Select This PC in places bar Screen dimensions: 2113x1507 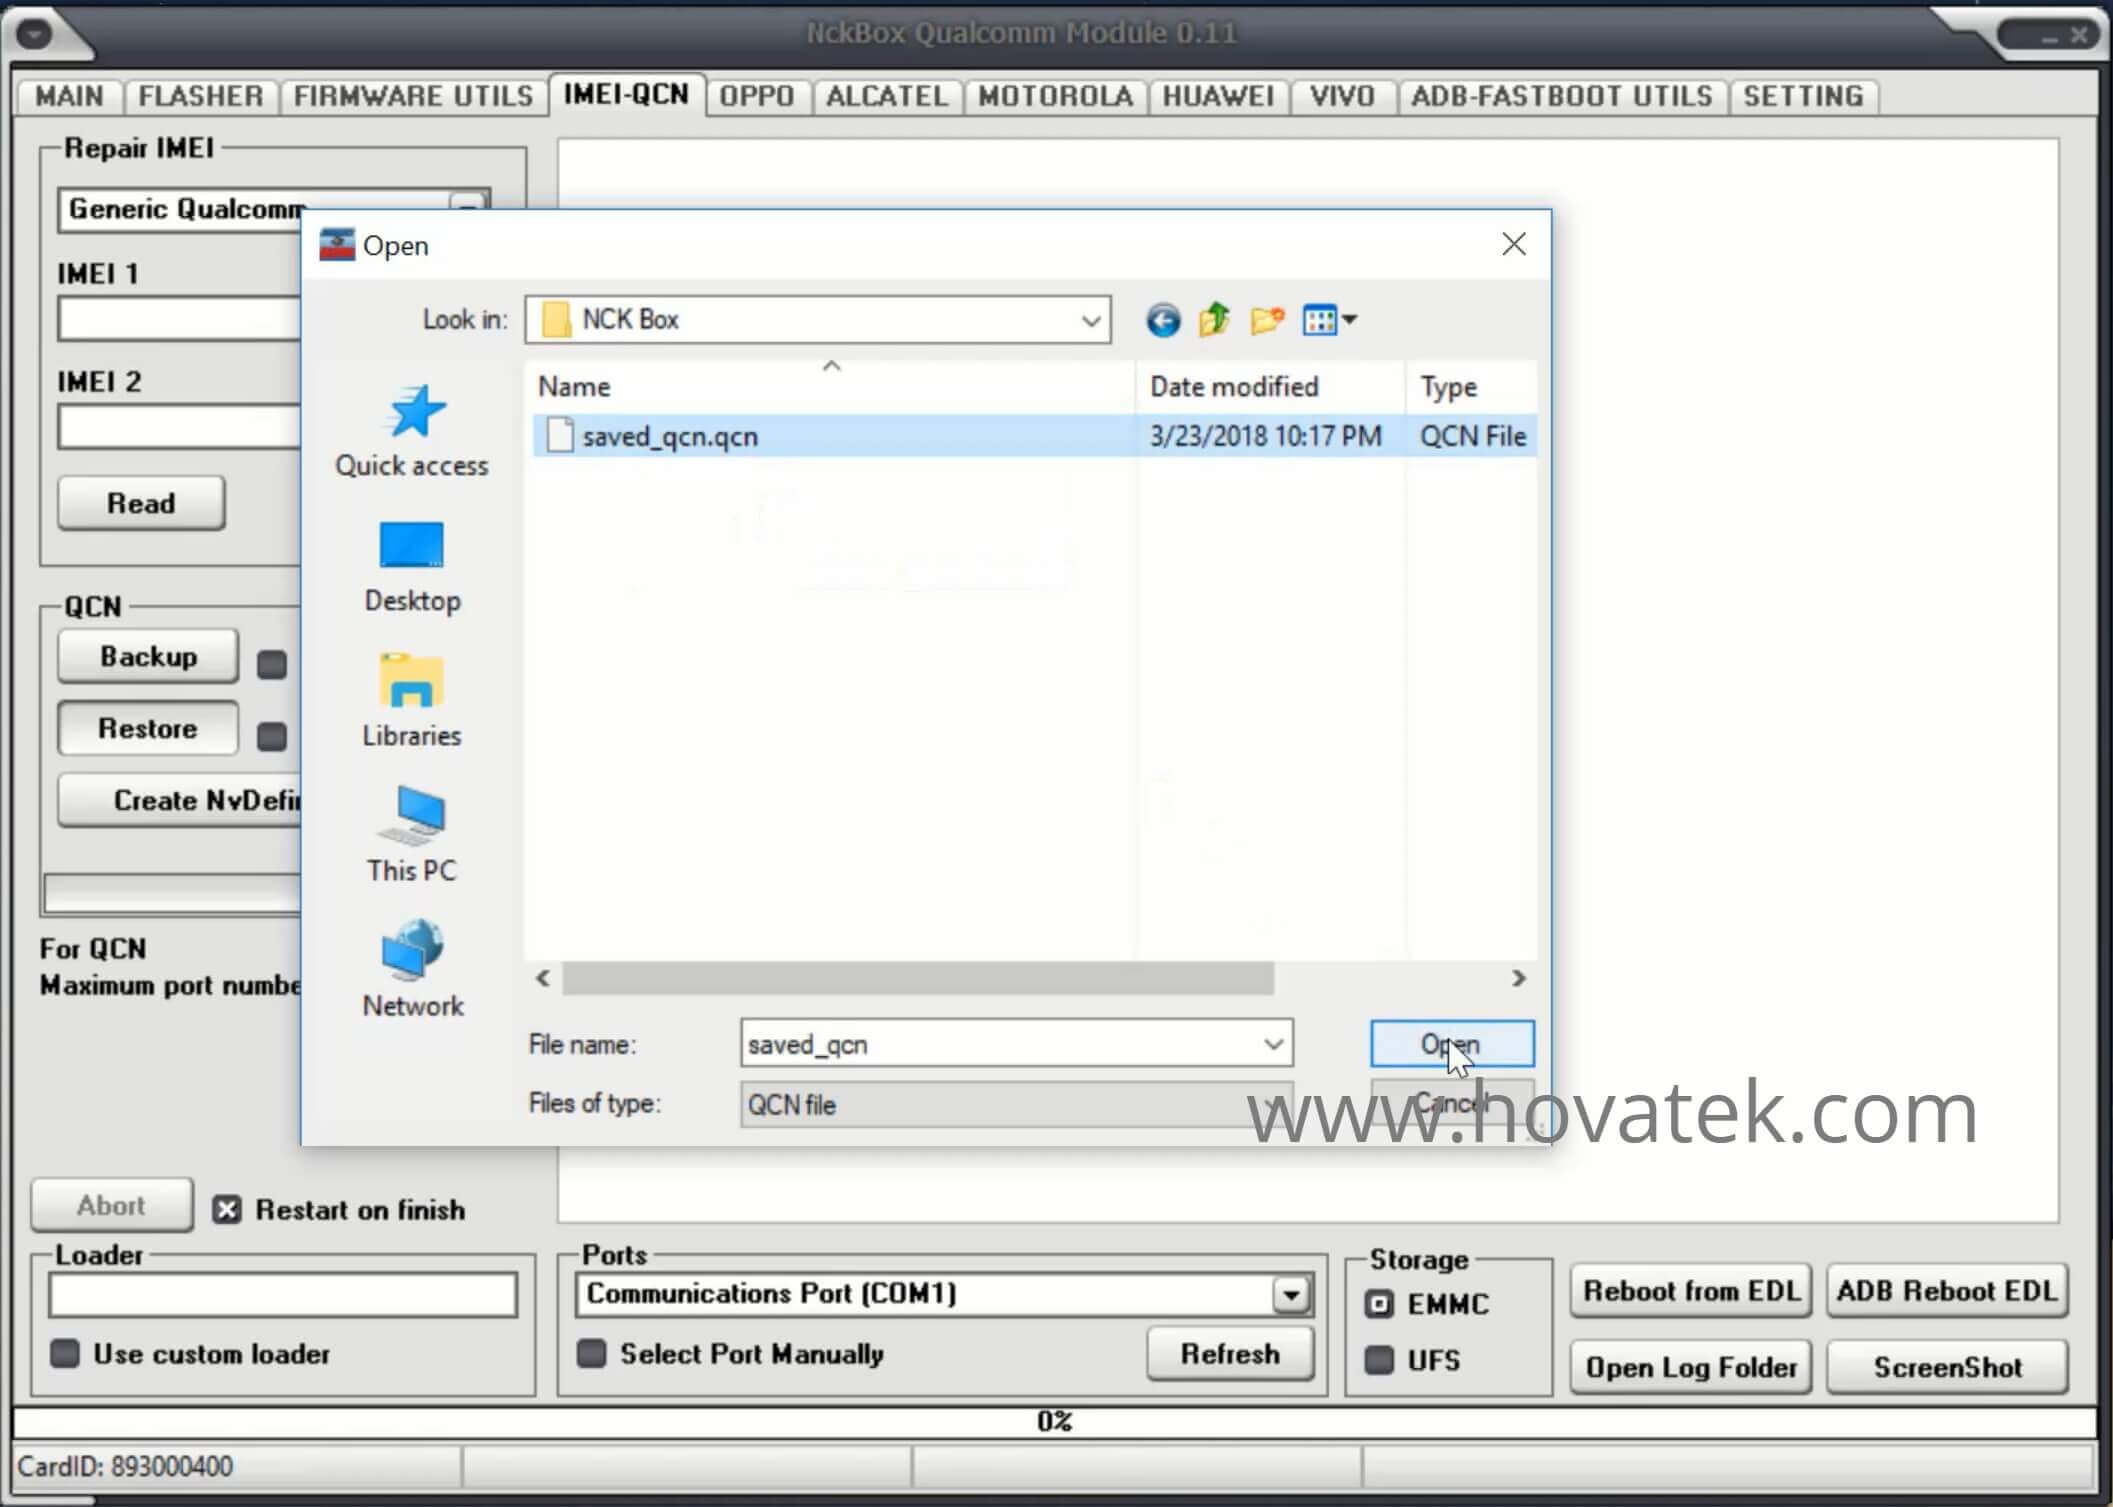click(x=412, y=835)
